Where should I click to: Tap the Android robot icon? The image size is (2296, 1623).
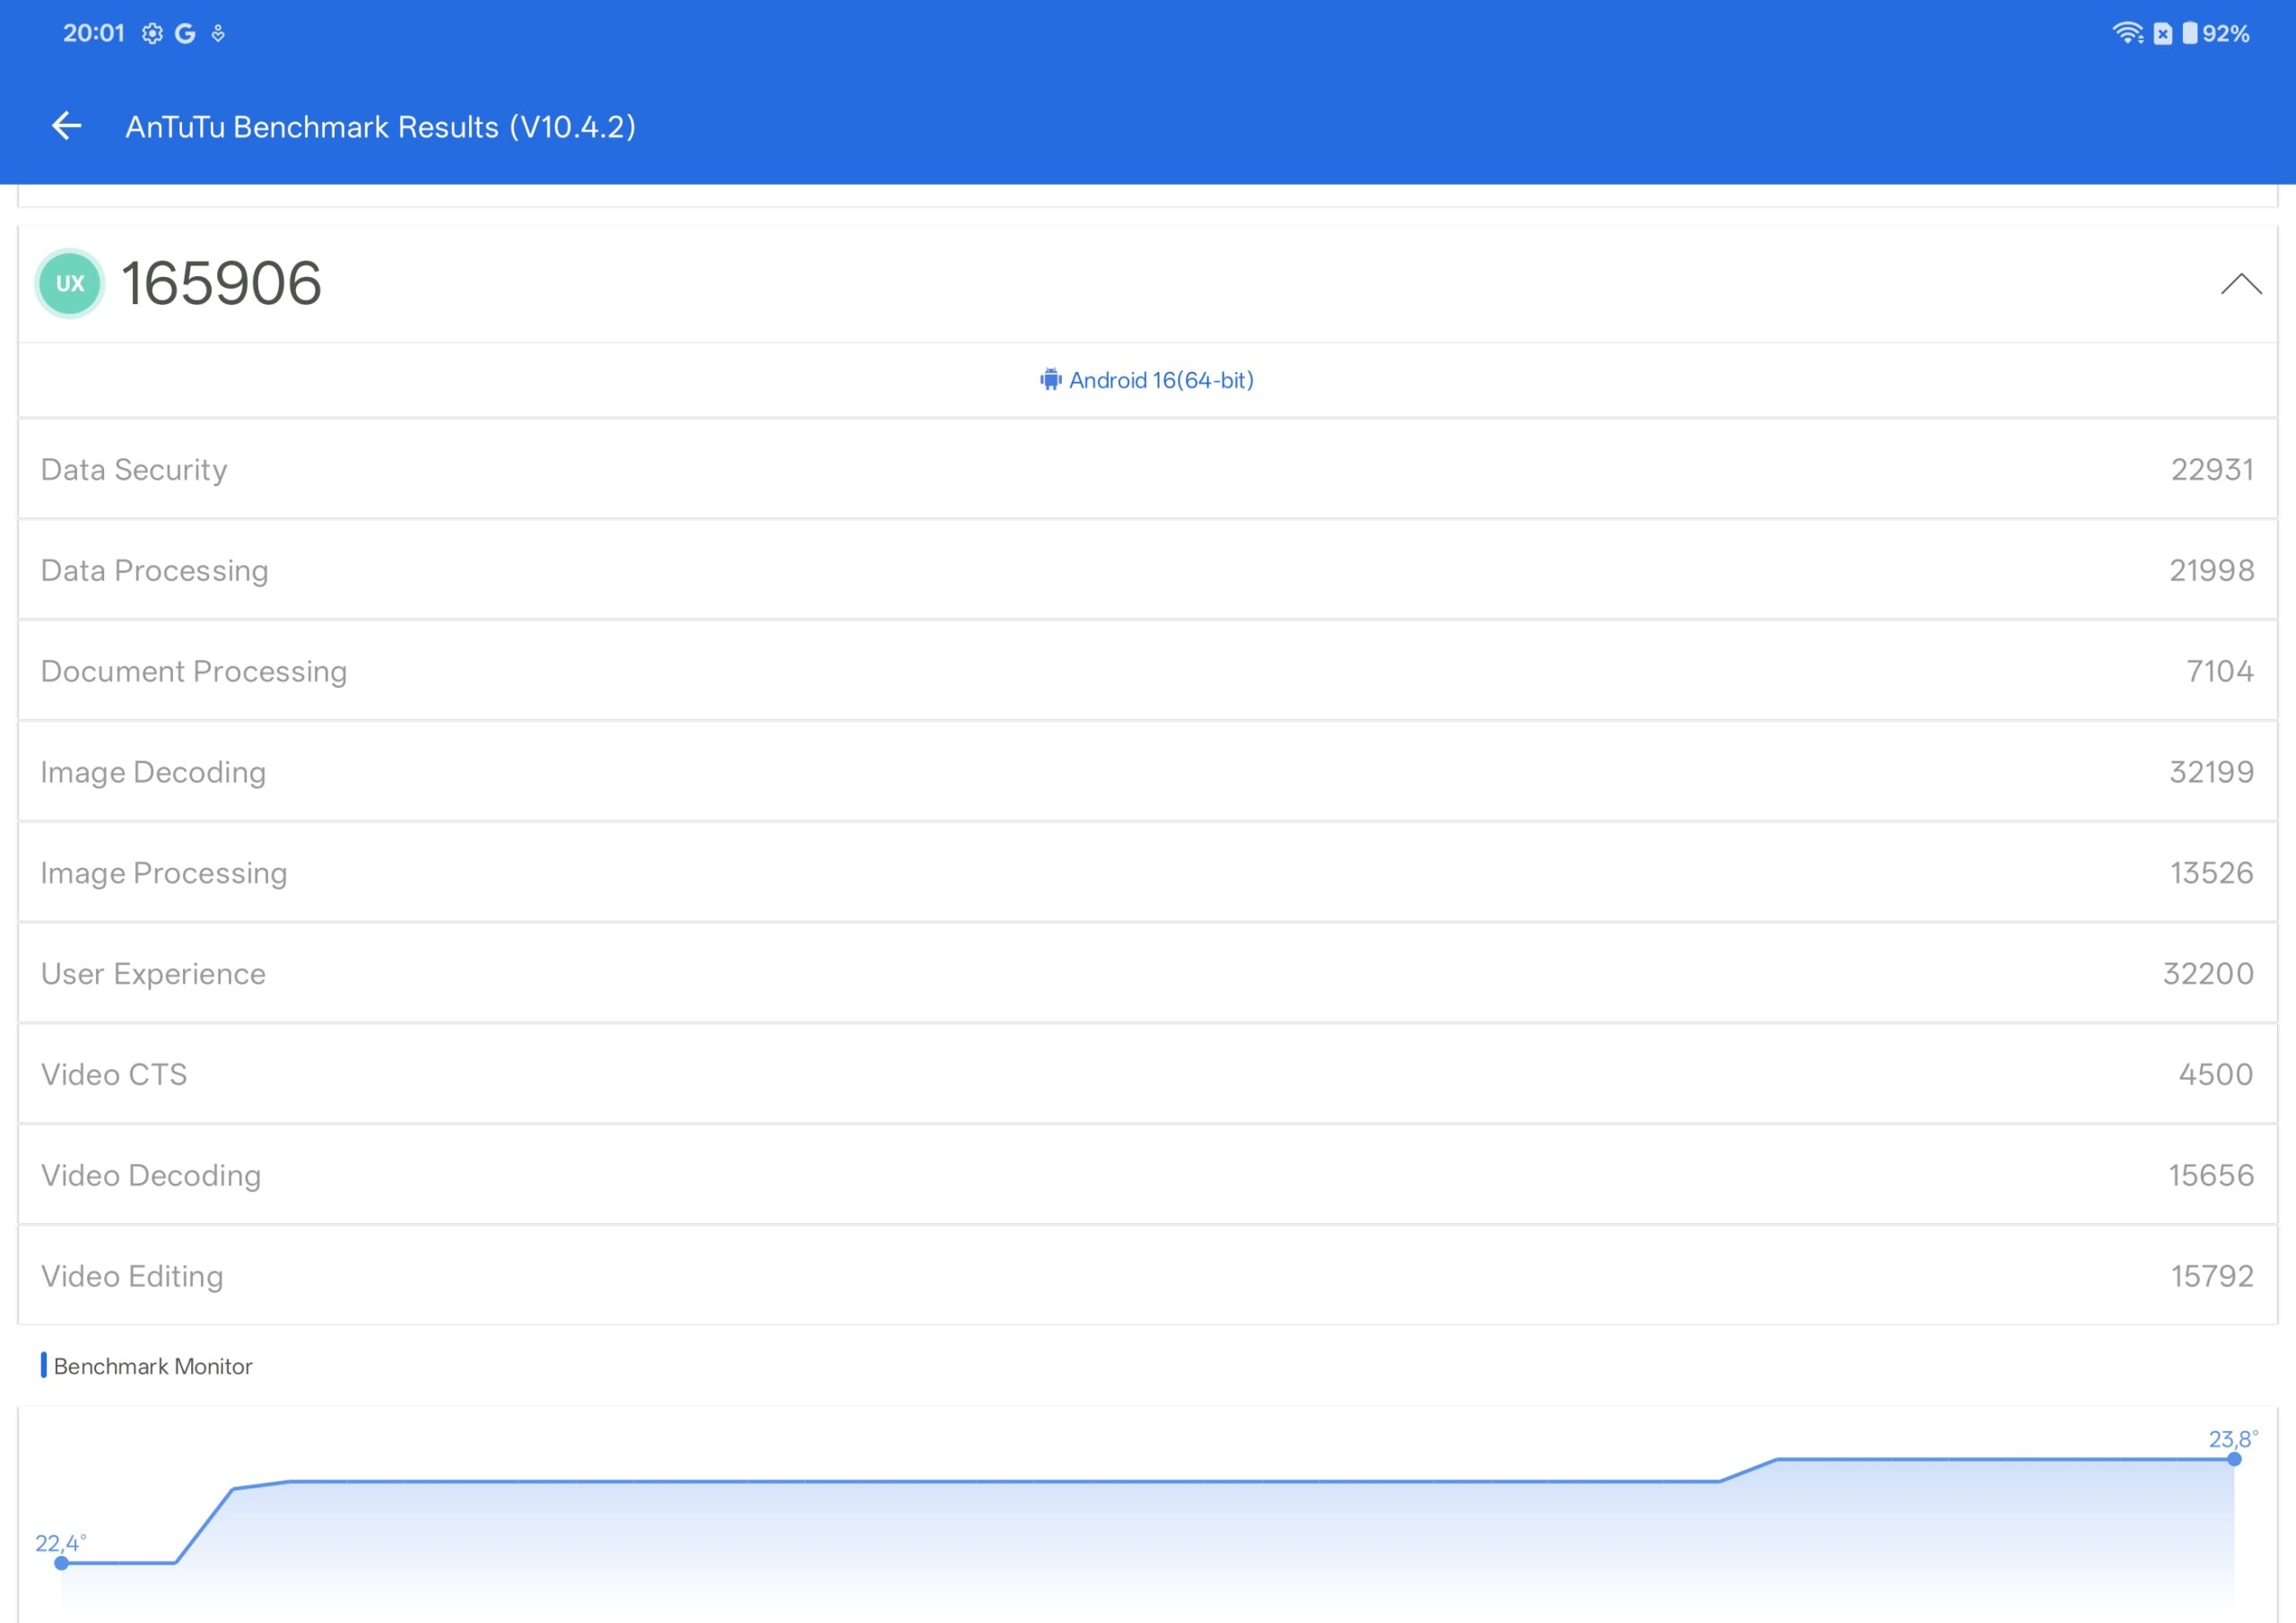1050,380
